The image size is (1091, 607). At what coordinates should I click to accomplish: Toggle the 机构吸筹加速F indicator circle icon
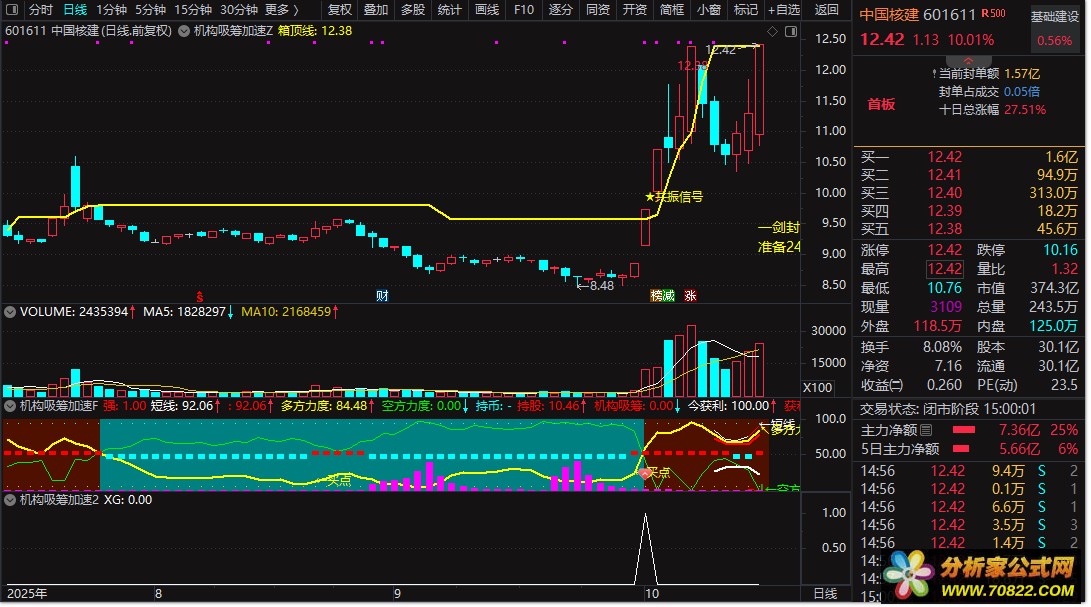click(10, 405)
